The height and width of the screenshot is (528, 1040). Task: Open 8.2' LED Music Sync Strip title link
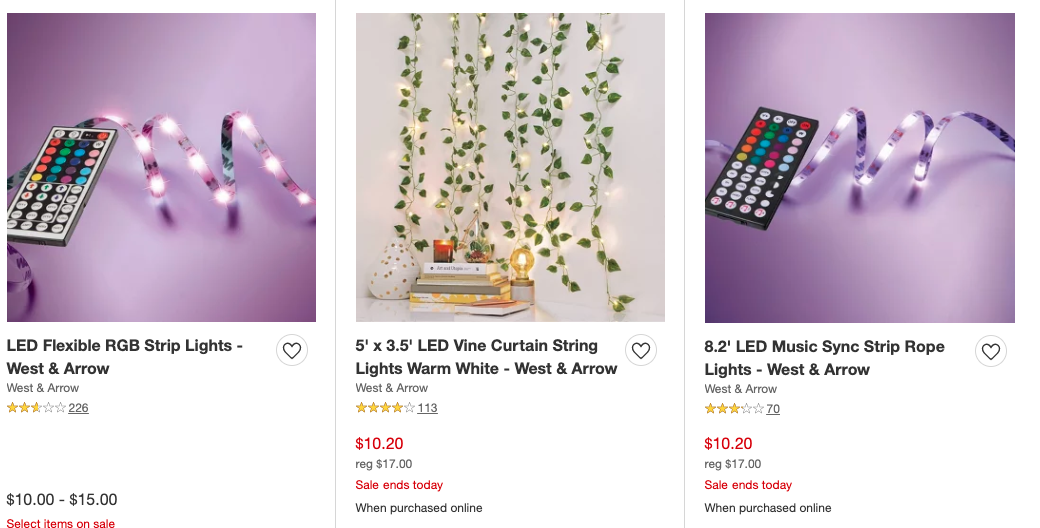coord(824,358)
